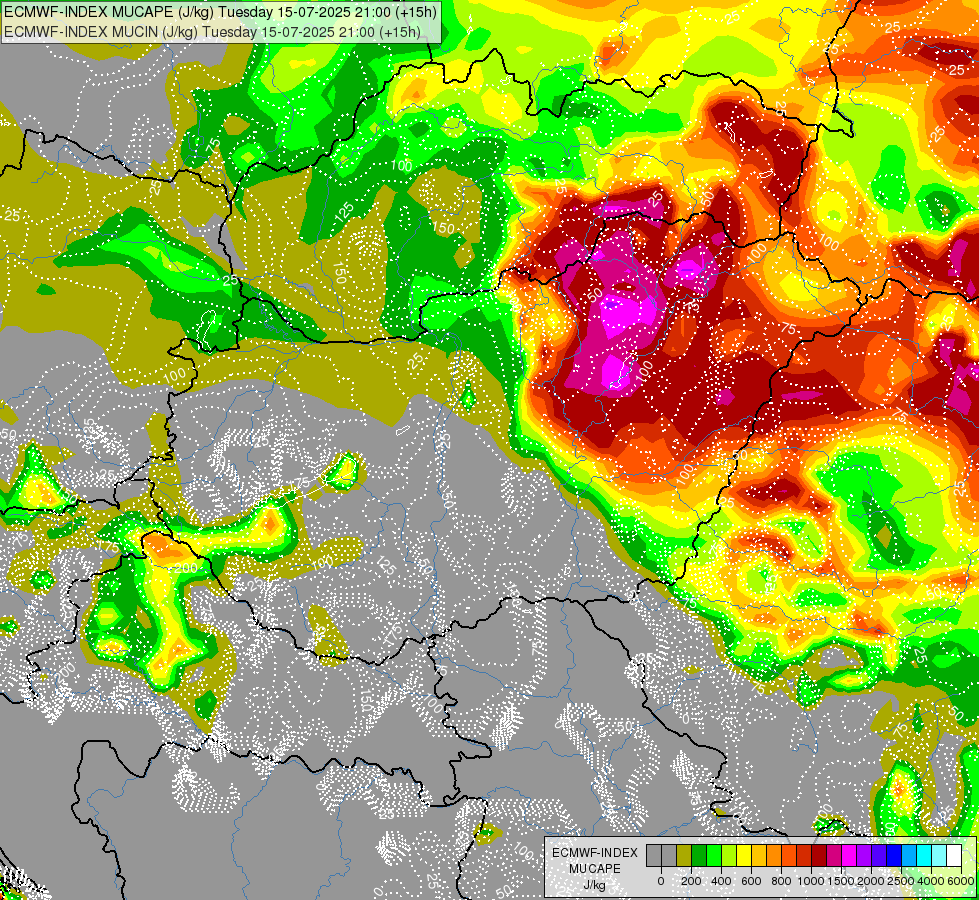Choose the pure blue legend swatch
The height and width of the screenshot is (900, 979).
coord(894,856)
